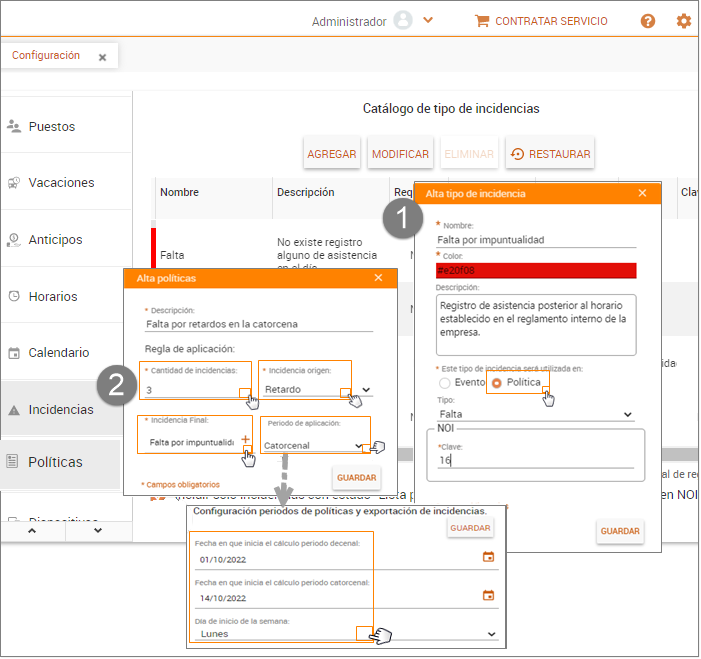Open the Periodo de aplicación Catorcenal dropdown
This screenshot has width=701, height=659.
coord(358,446)
